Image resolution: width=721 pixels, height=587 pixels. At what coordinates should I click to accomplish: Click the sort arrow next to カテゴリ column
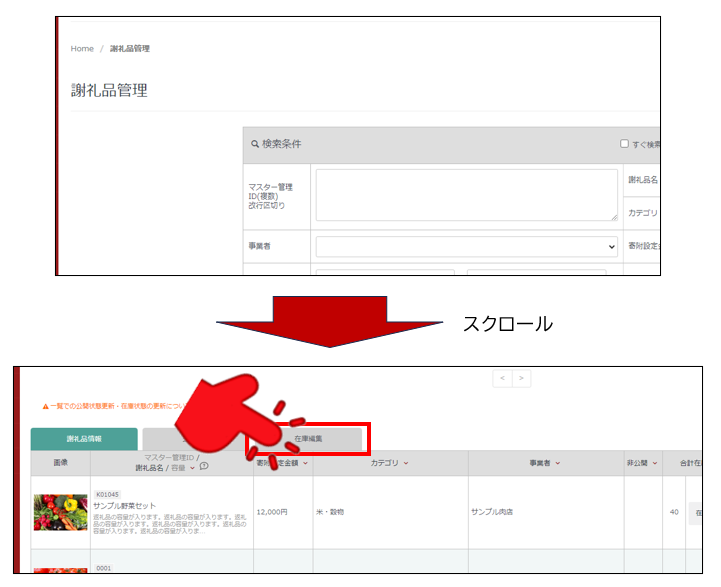point(406,463)
